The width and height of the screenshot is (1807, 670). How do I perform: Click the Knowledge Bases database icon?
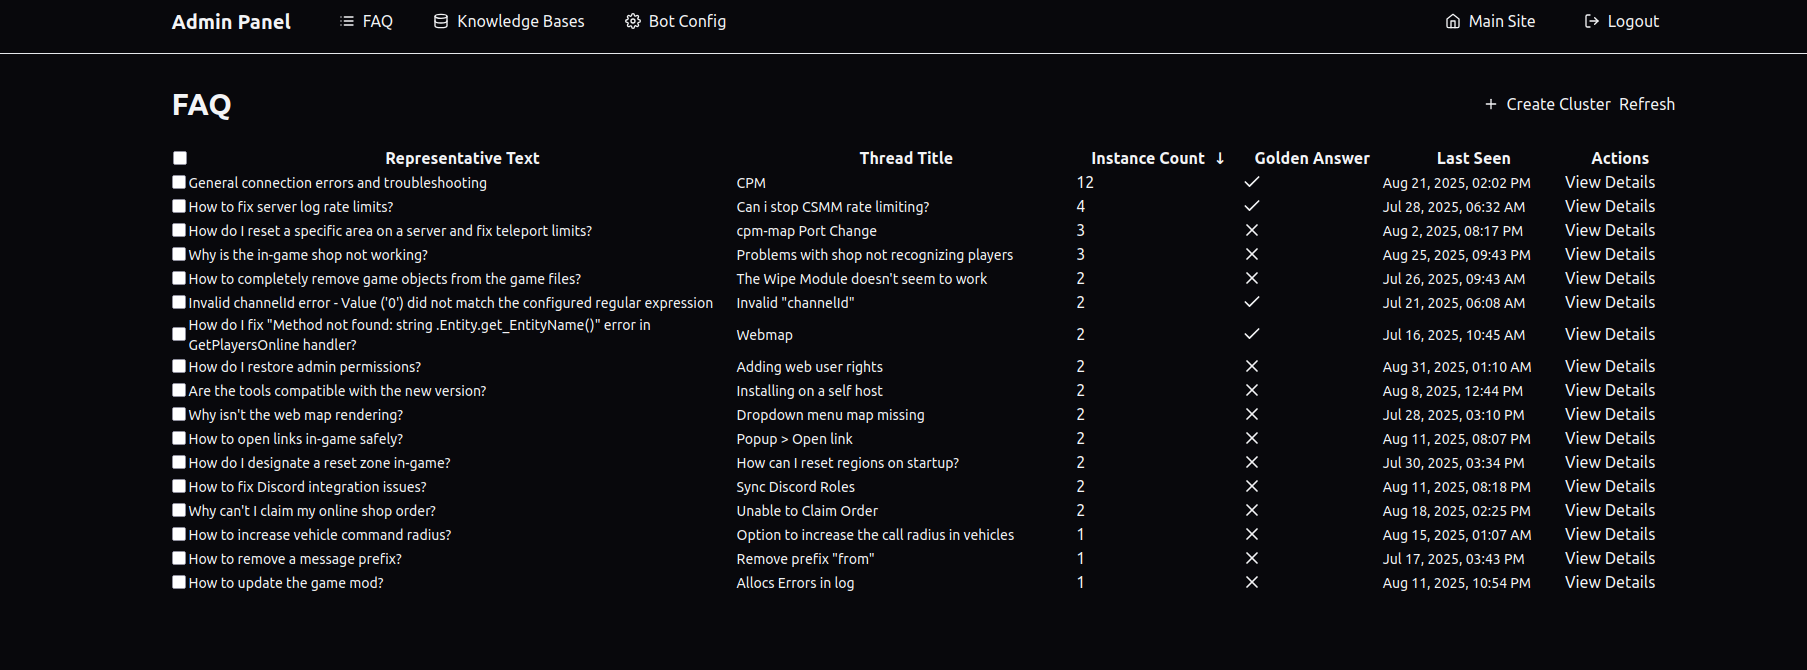click(441, 21)
